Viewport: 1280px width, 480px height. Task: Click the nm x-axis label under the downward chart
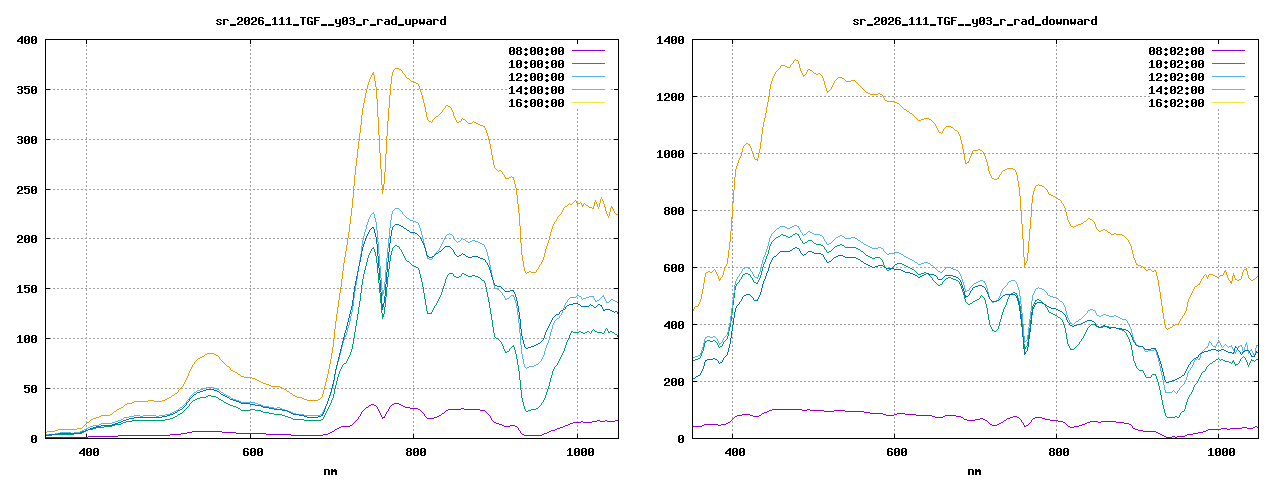click(974, 470)
